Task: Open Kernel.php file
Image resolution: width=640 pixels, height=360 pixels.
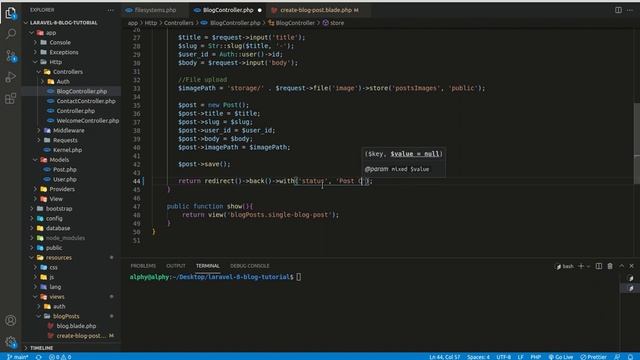Action: pos(67,150)
